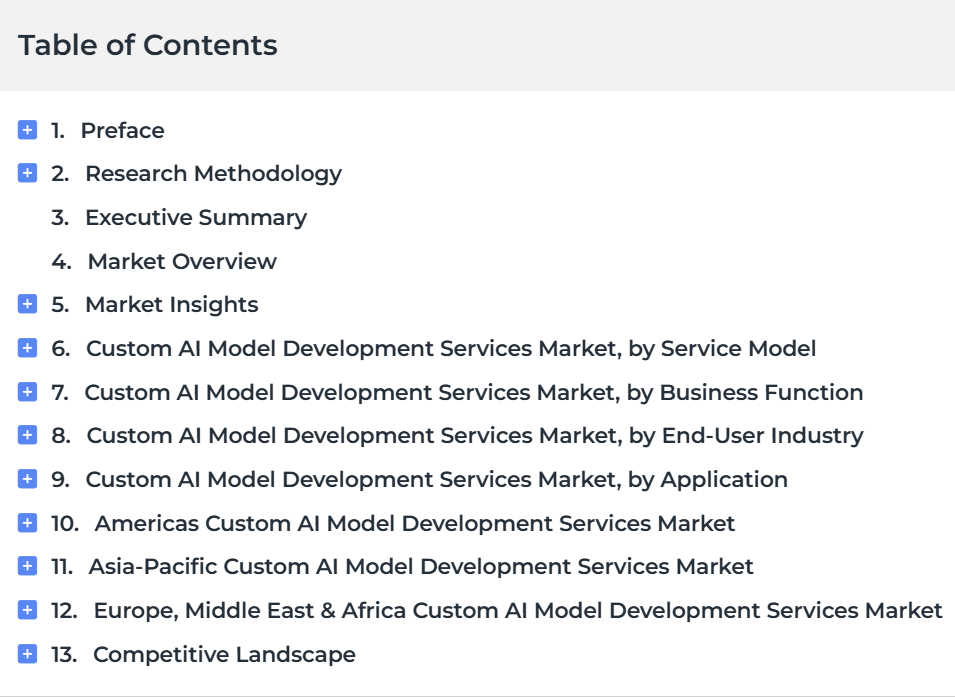Image resolution: width=955 pixels, height=697 pixels.
Task: Click plus icon beside Europe, Middle East & Africa
Action: pos(27,610)
